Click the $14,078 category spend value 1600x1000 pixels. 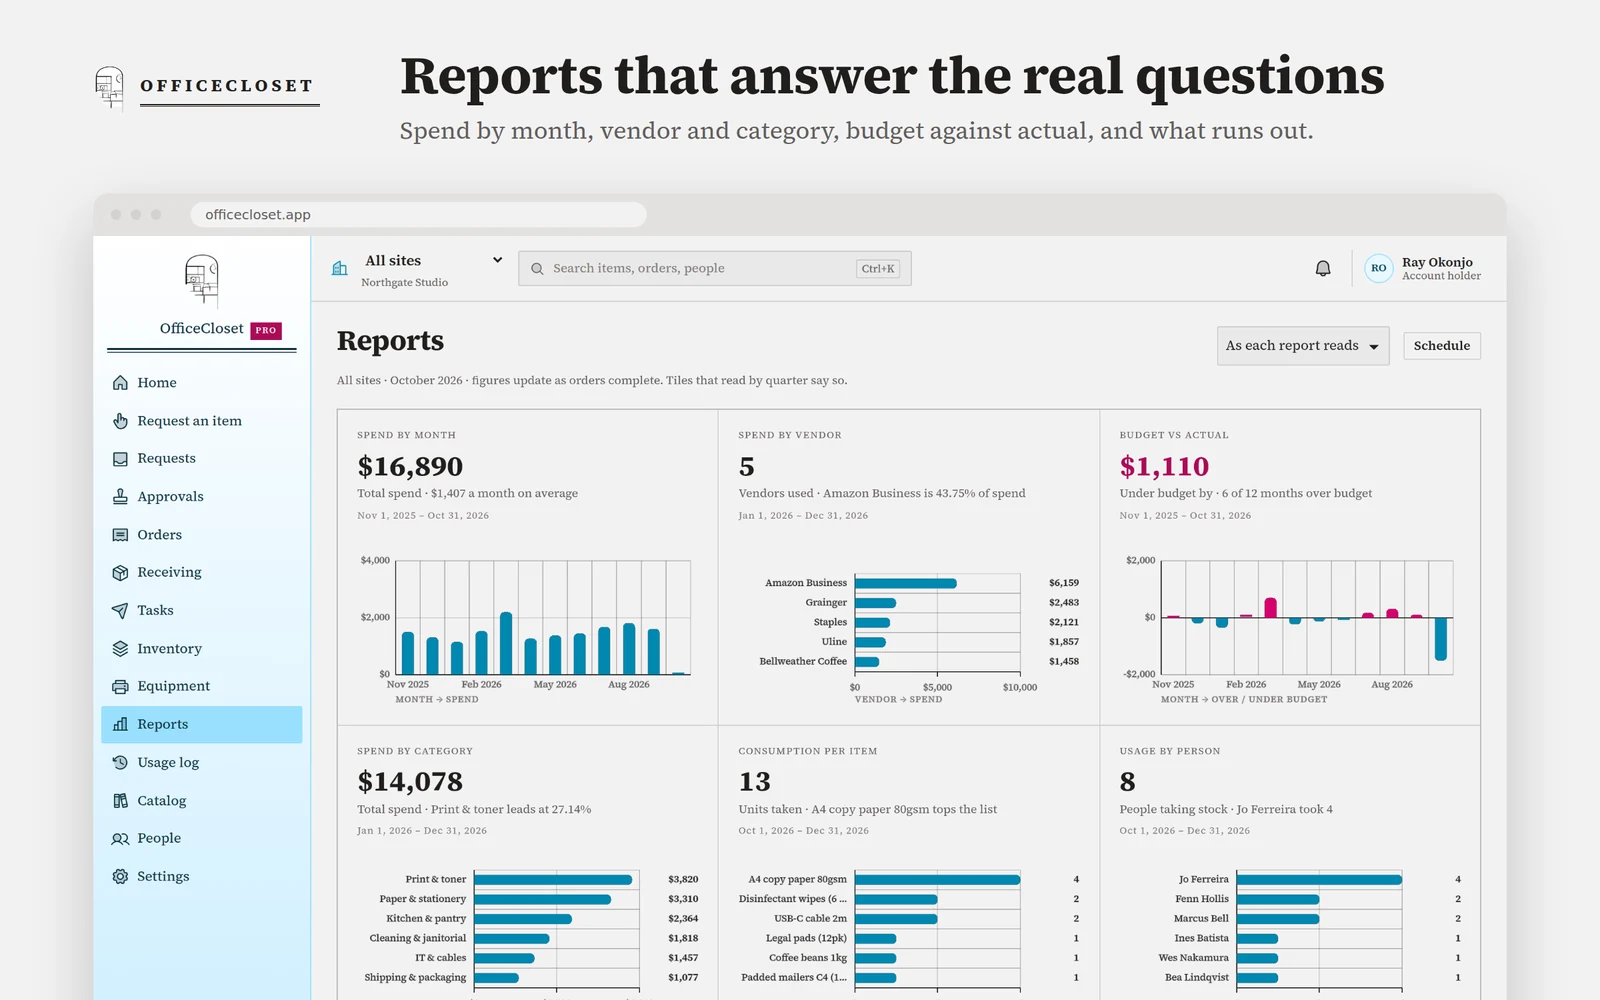point(410,782)
